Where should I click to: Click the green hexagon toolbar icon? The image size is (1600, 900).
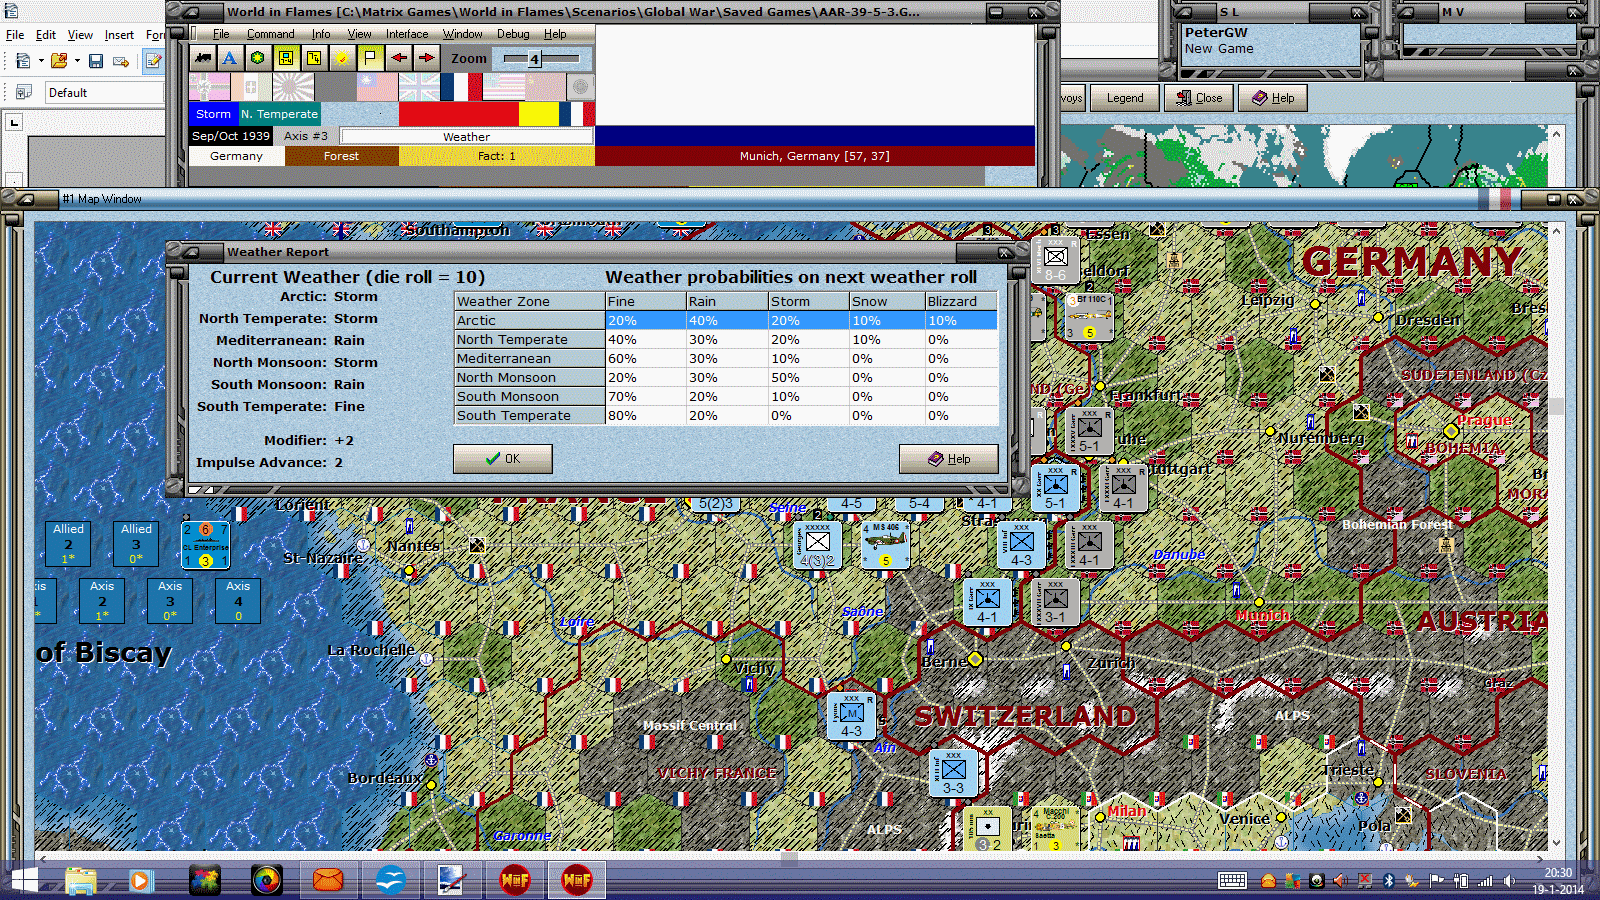(258, 58)
